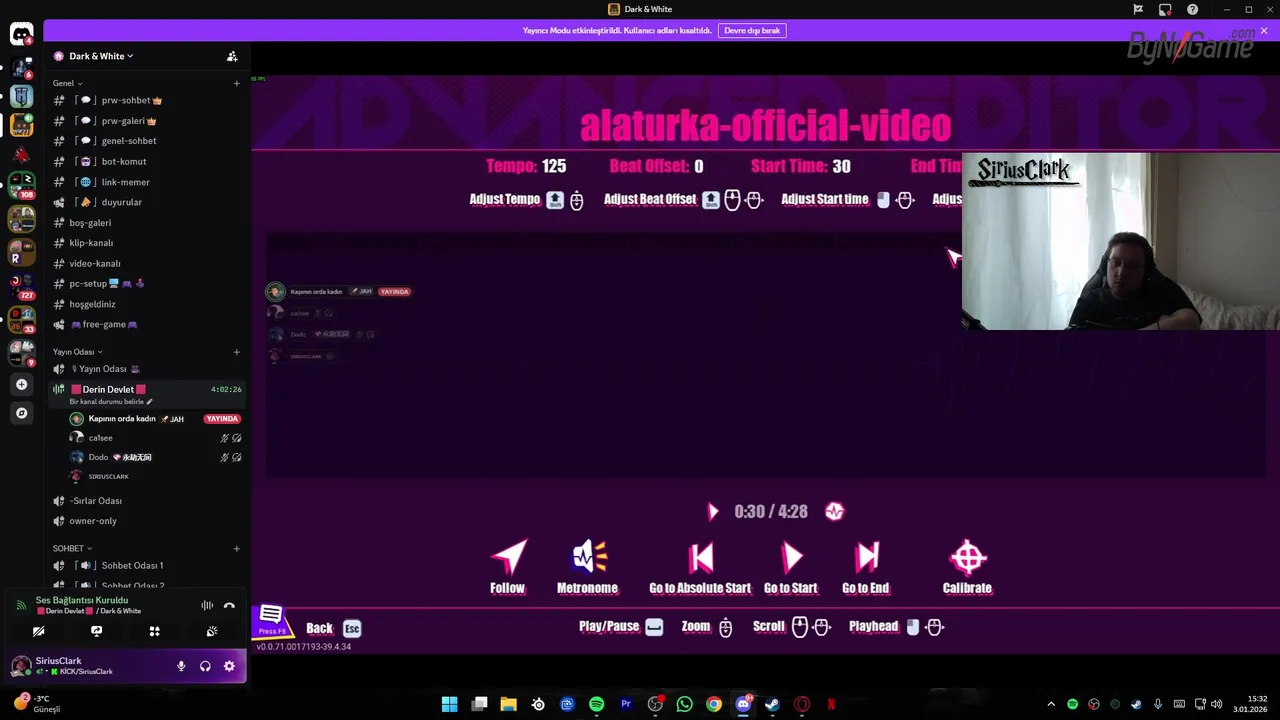Viewport: 1280px width, 720px height.
Task: Click Ses Bağlantısı Kuruldu status text
Action: (82, 600)
